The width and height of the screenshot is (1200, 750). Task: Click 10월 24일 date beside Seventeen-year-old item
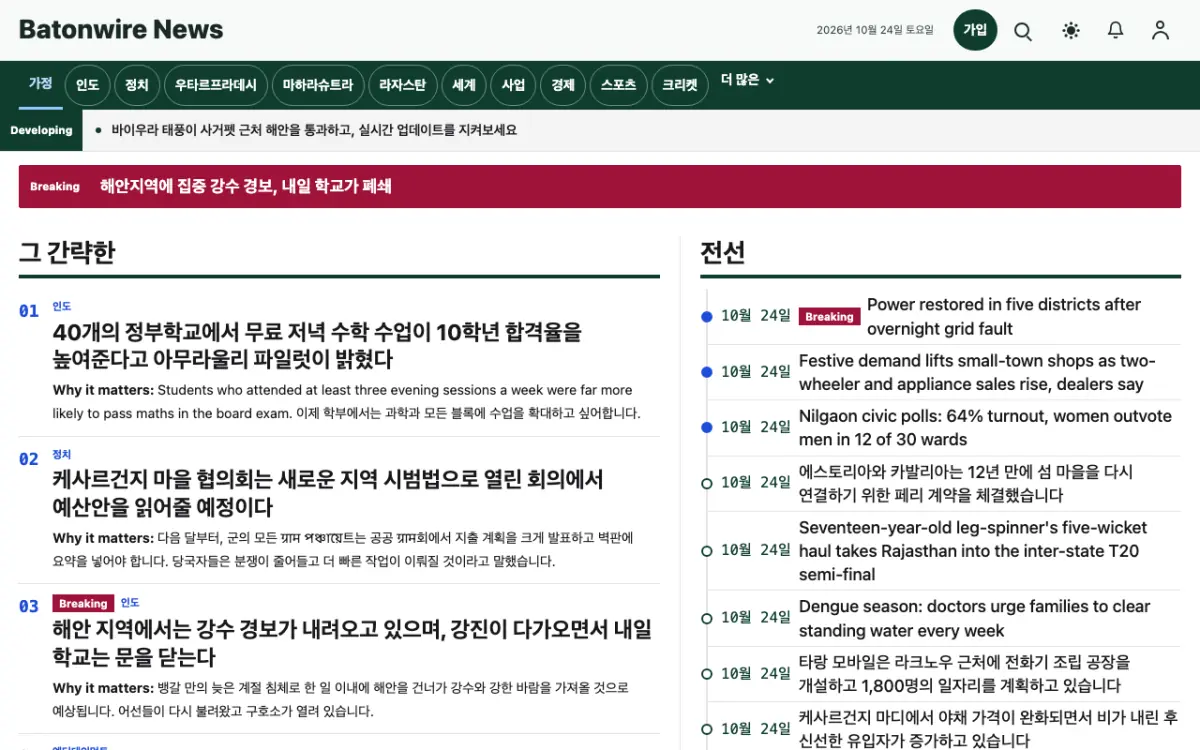coord(756,550)
